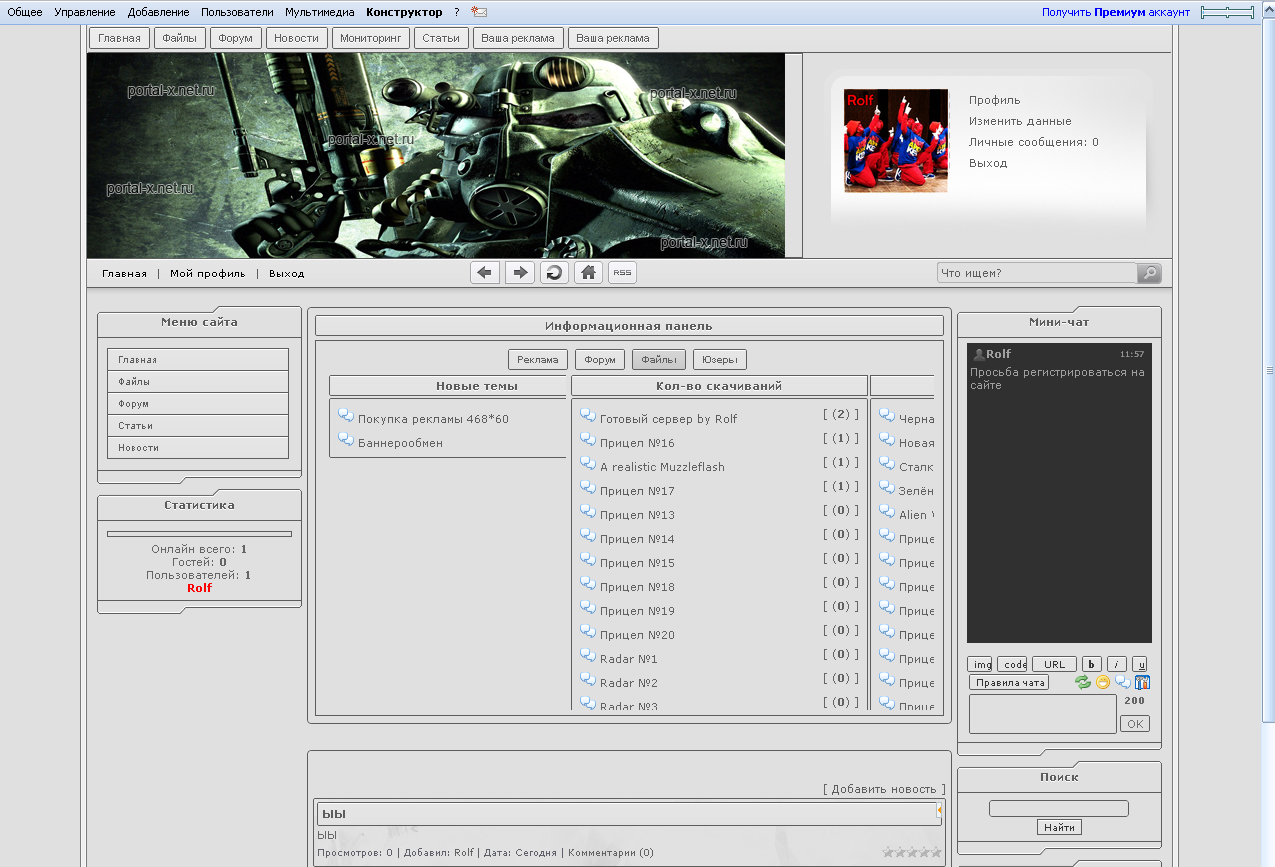Click the "code" button in mini-chat
Screen dimensions: 1275x867
coord(1012,664)
